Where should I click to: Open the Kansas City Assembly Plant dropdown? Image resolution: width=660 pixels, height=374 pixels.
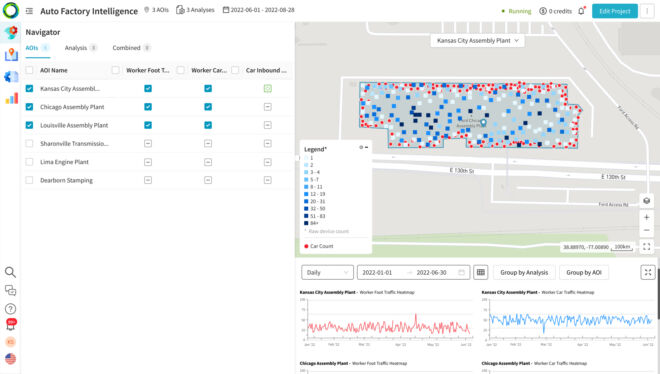coord(477,40)
